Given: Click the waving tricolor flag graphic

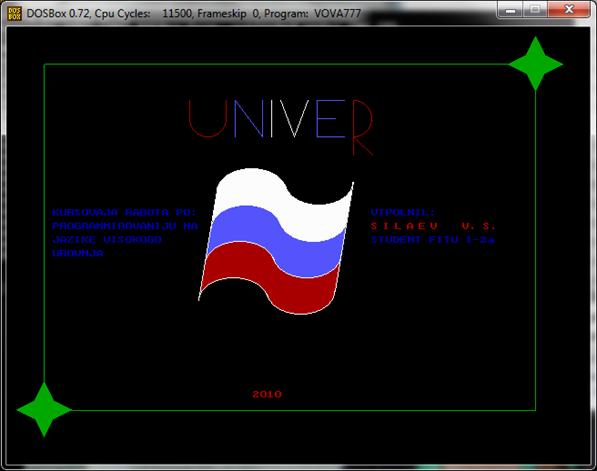Looking at the screenshot, I should (x=276, y=241).
